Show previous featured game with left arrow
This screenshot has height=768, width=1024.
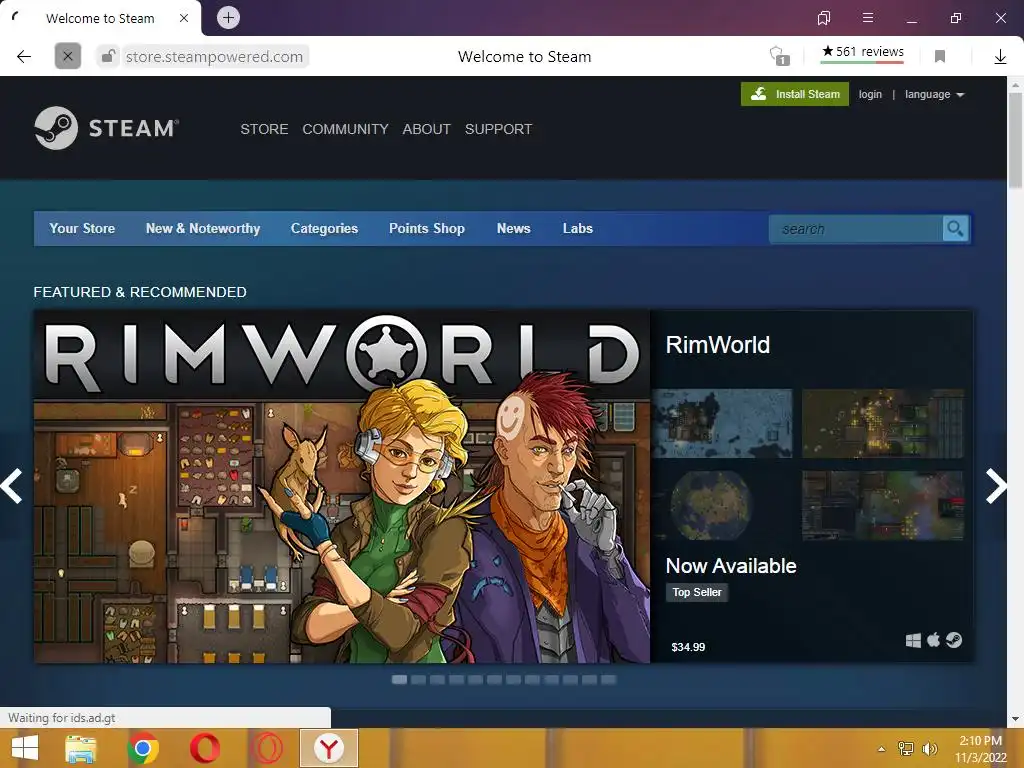[12, 486]
